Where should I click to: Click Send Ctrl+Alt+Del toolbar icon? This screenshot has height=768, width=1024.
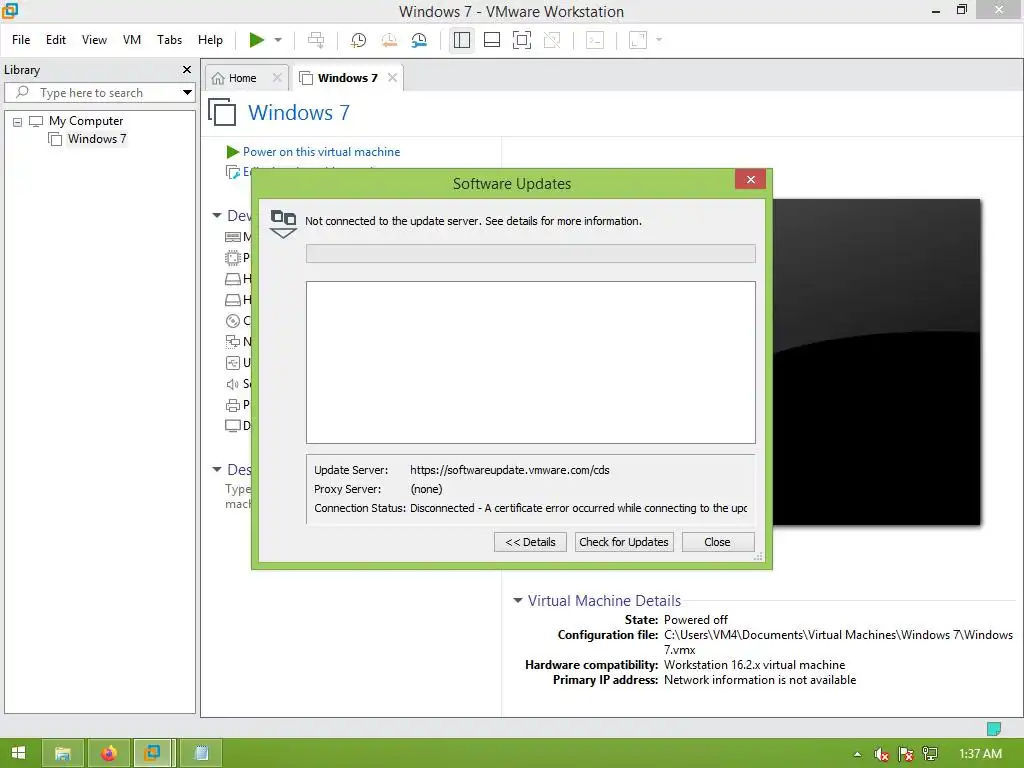[316, 40]
